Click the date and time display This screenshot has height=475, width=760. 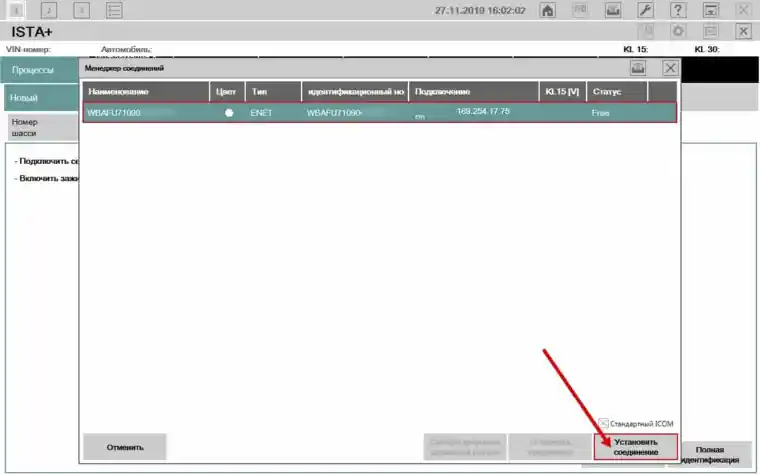coord(480,10)
